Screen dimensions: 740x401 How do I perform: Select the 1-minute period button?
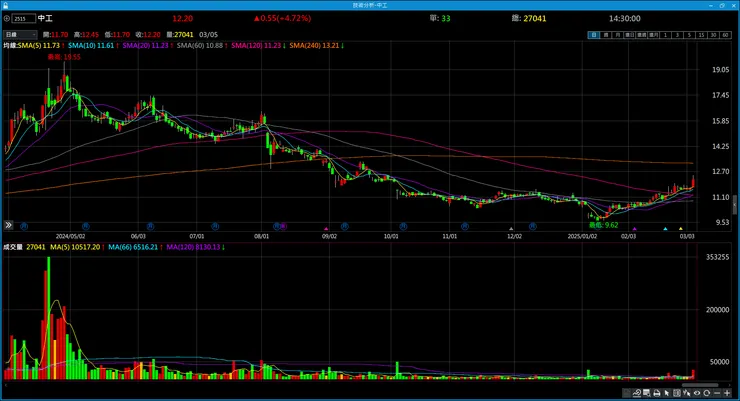[x=665, y=35]
